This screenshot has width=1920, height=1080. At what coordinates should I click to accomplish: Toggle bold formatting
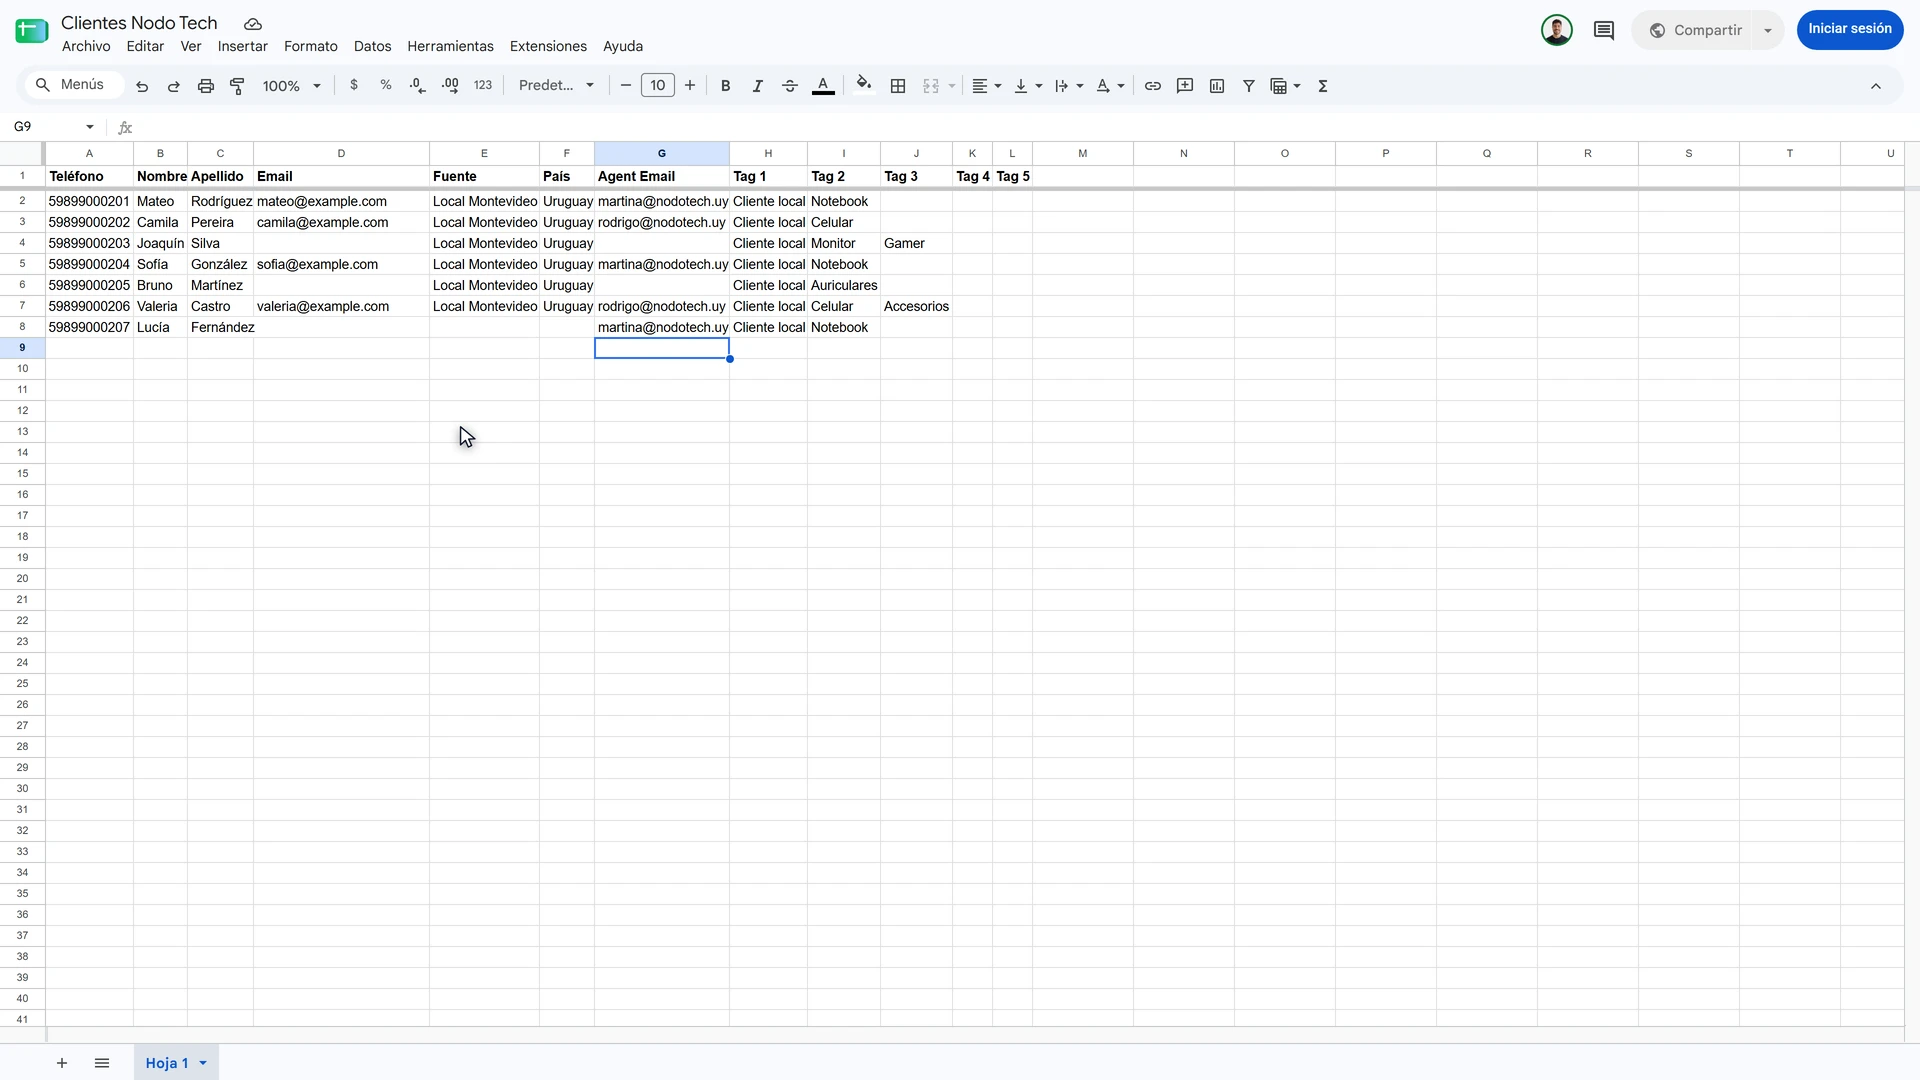pos(726,86)
